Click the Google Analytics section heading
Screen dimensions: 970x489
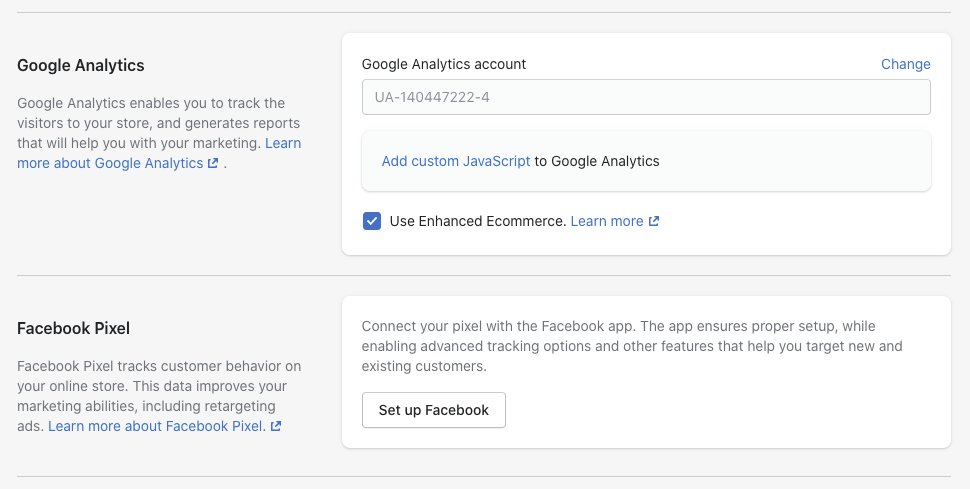[x=81, y=65]
